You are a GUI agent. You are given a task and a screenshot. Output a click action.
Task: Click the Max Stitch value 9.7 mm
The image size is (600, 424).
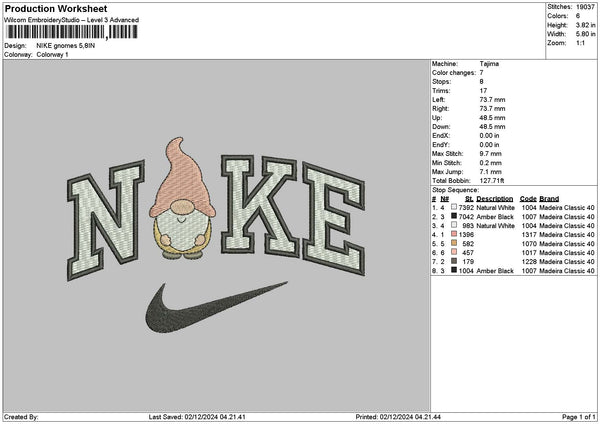[x=491, y=154]
